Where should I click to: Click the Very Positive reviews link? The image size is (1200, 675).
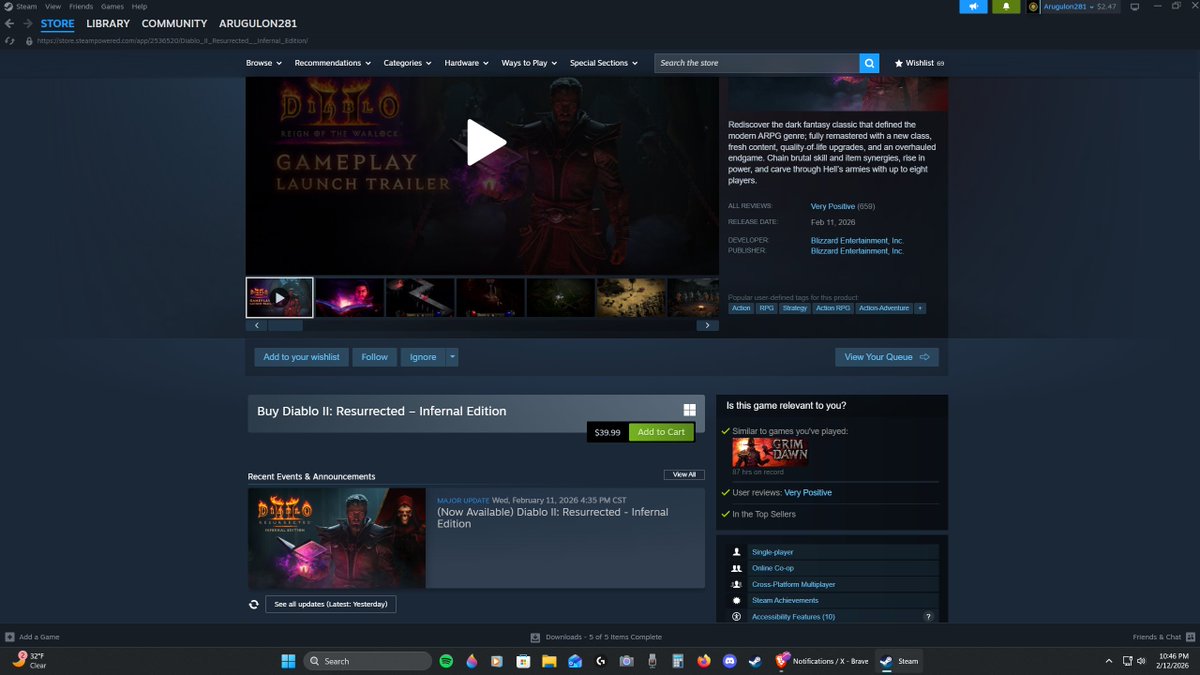[833, 206]
